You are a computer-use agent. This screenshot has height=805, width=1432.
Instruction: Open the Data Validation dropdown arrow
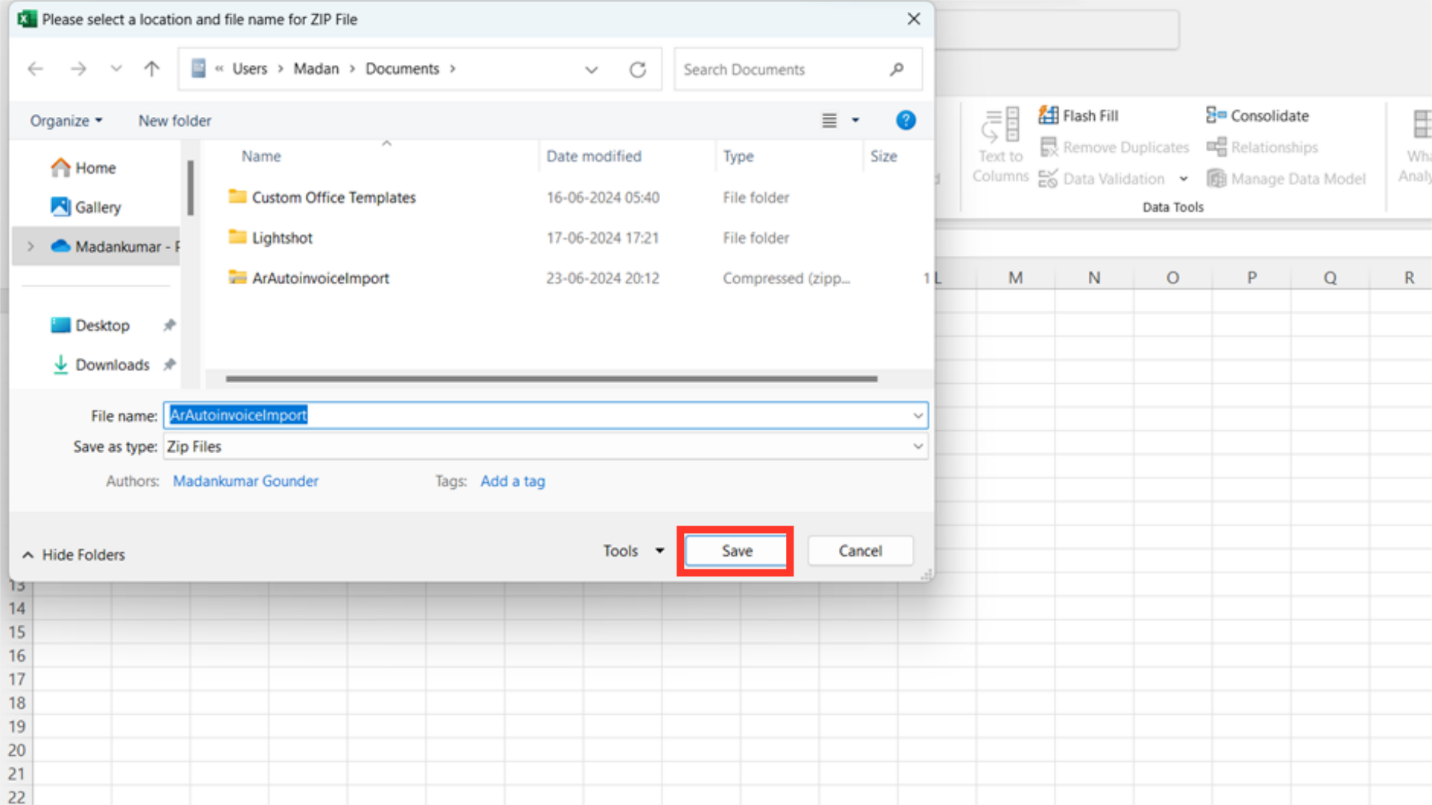1183,179
